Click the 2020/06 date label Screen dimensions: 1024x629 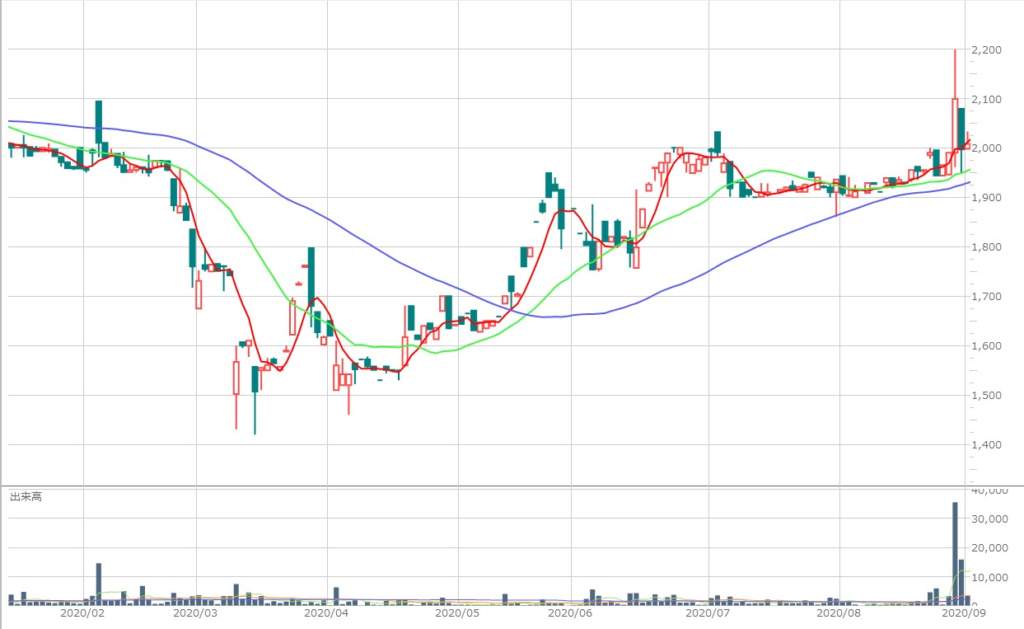pyautogui.click(x=570, y=613)
